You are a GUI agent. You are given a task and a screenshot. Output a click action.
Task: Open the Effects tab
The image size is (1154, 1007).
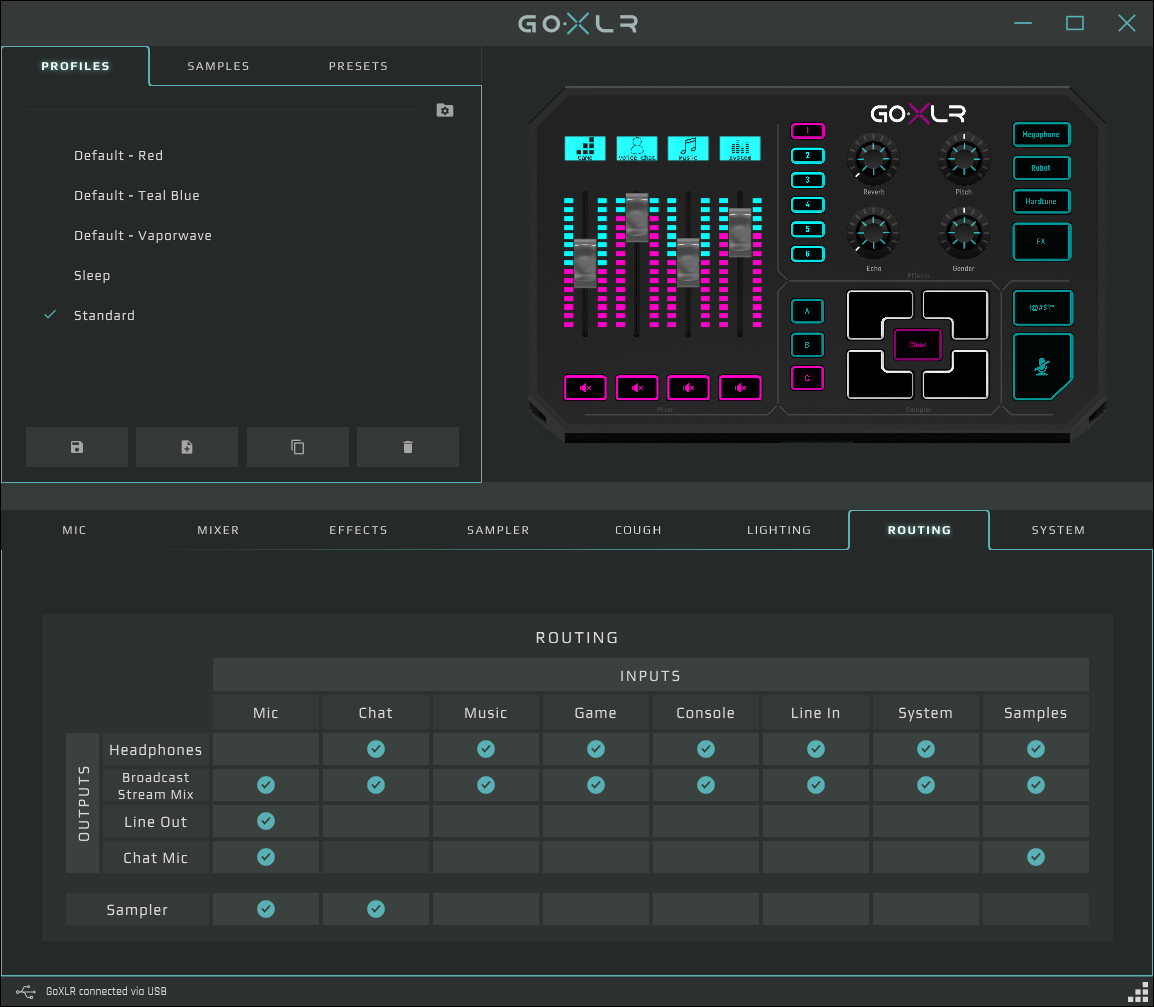pos(358,530)
